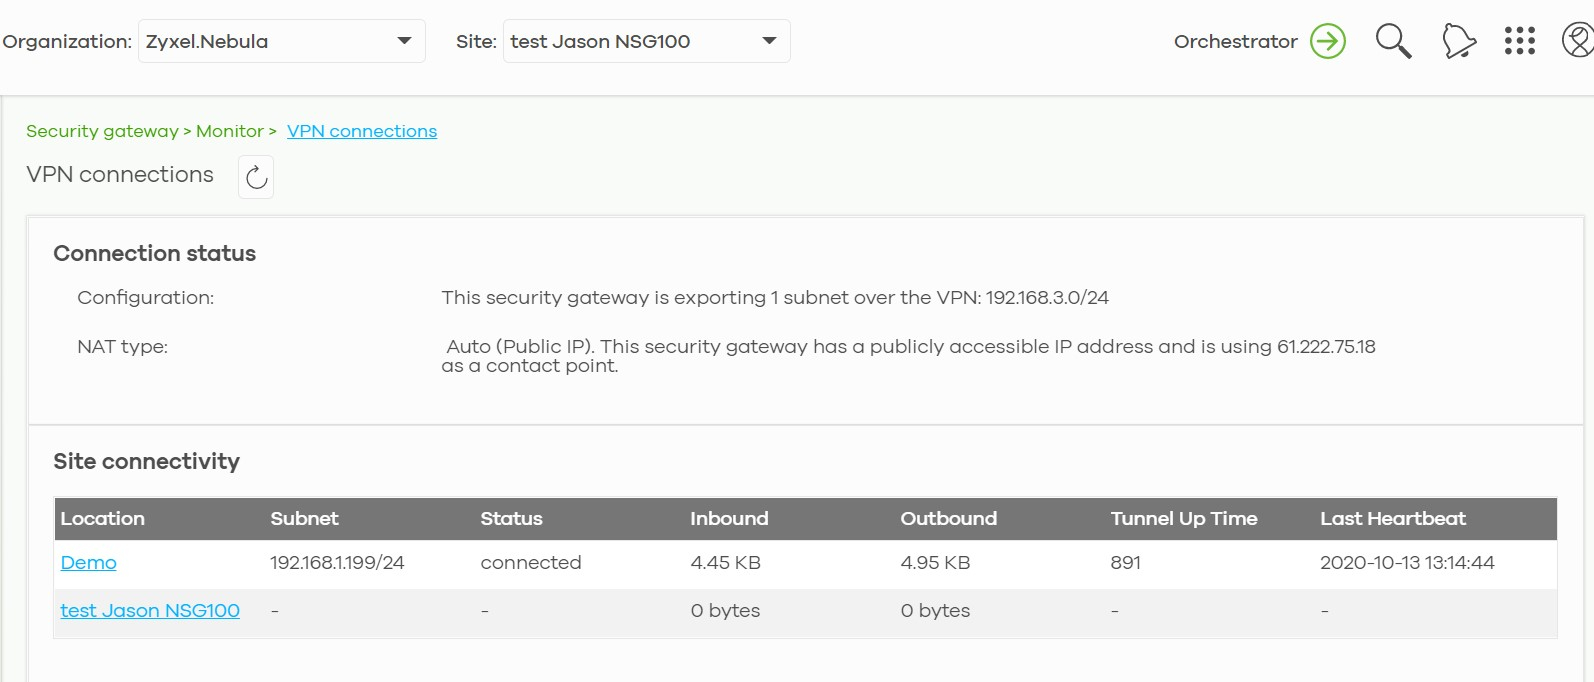Open the test Jason NSG100 site selector
This screenshot has height=682, width=1594.
630,41
